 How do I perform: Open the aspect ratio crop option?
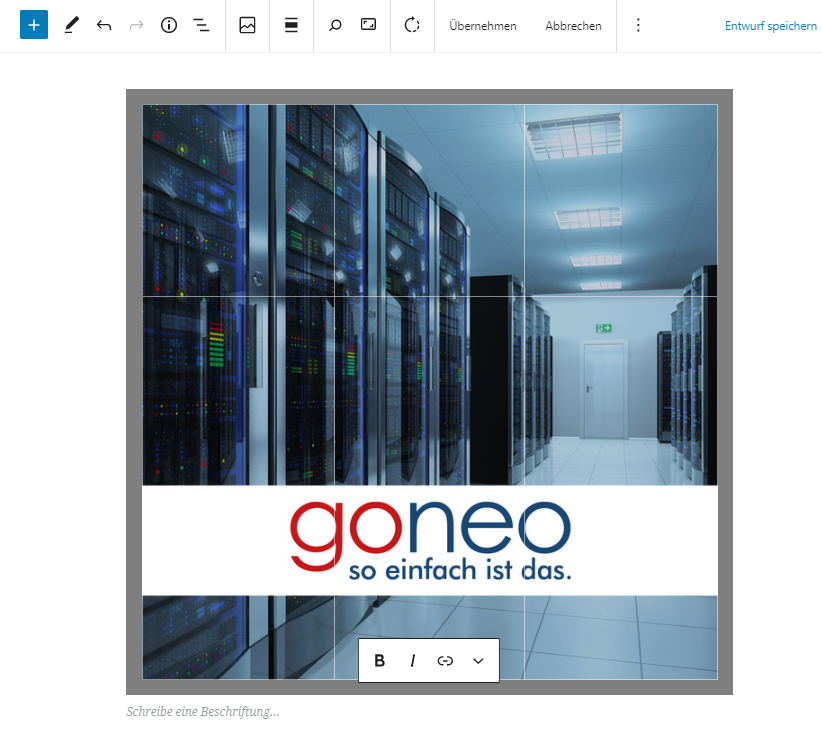coord(369,24)
